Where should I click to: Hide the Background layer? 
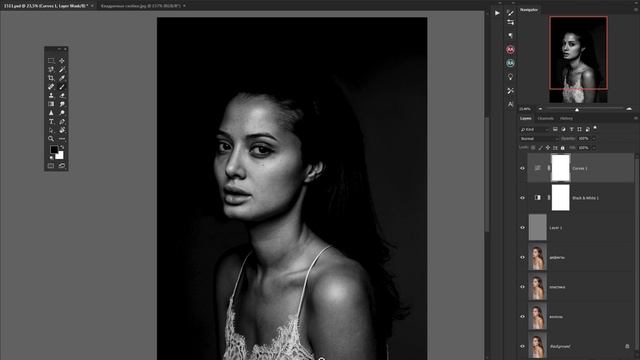point(522,346)
